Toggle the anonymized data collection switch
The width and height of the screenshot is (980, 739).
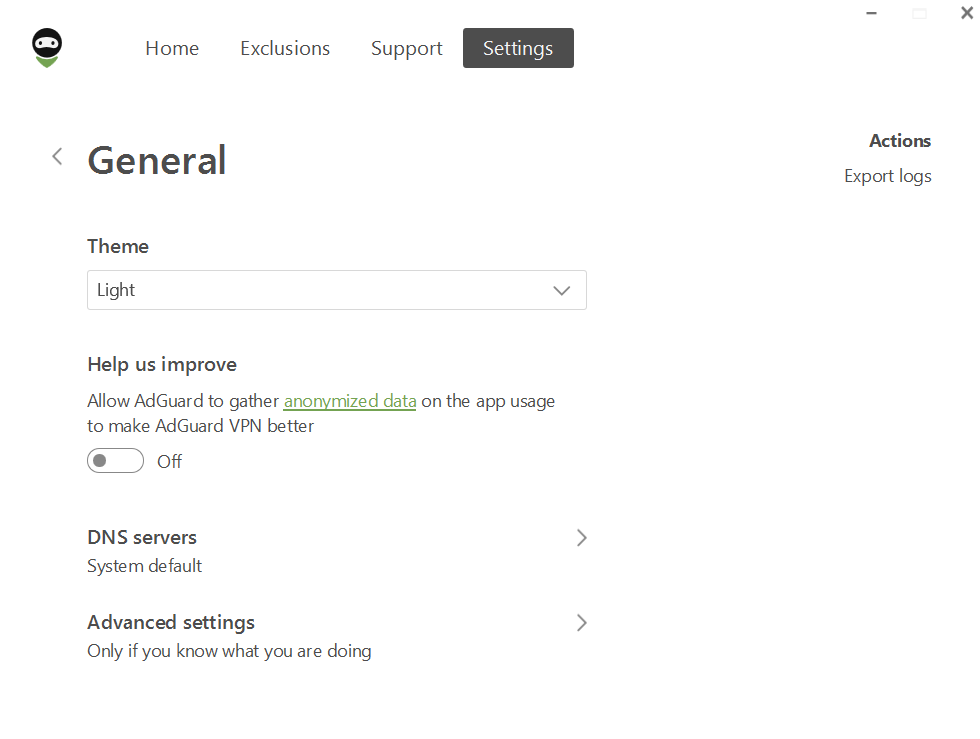(x=116, y=461)
